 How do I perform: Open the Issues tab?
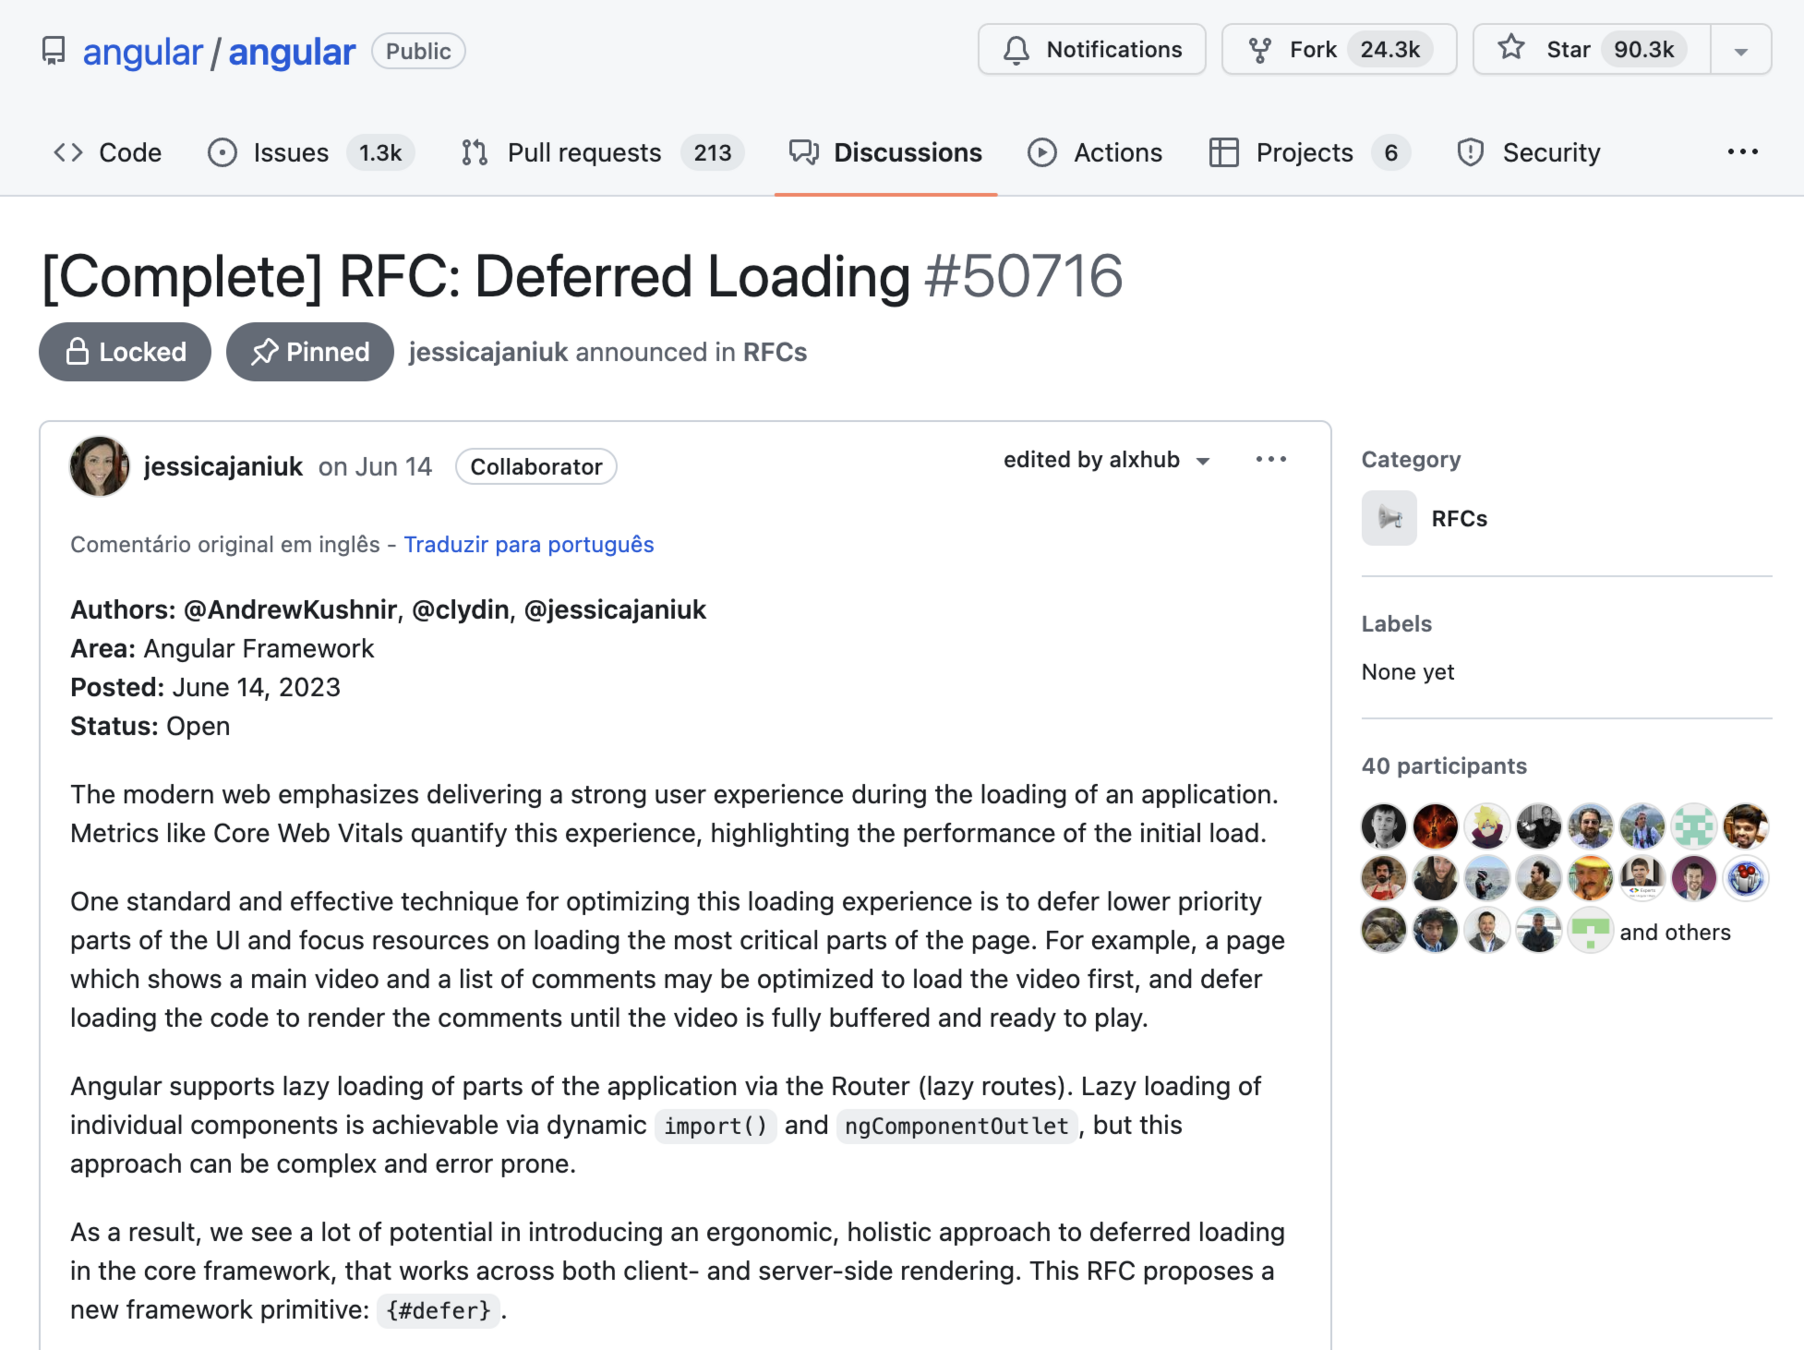(311, 152)
